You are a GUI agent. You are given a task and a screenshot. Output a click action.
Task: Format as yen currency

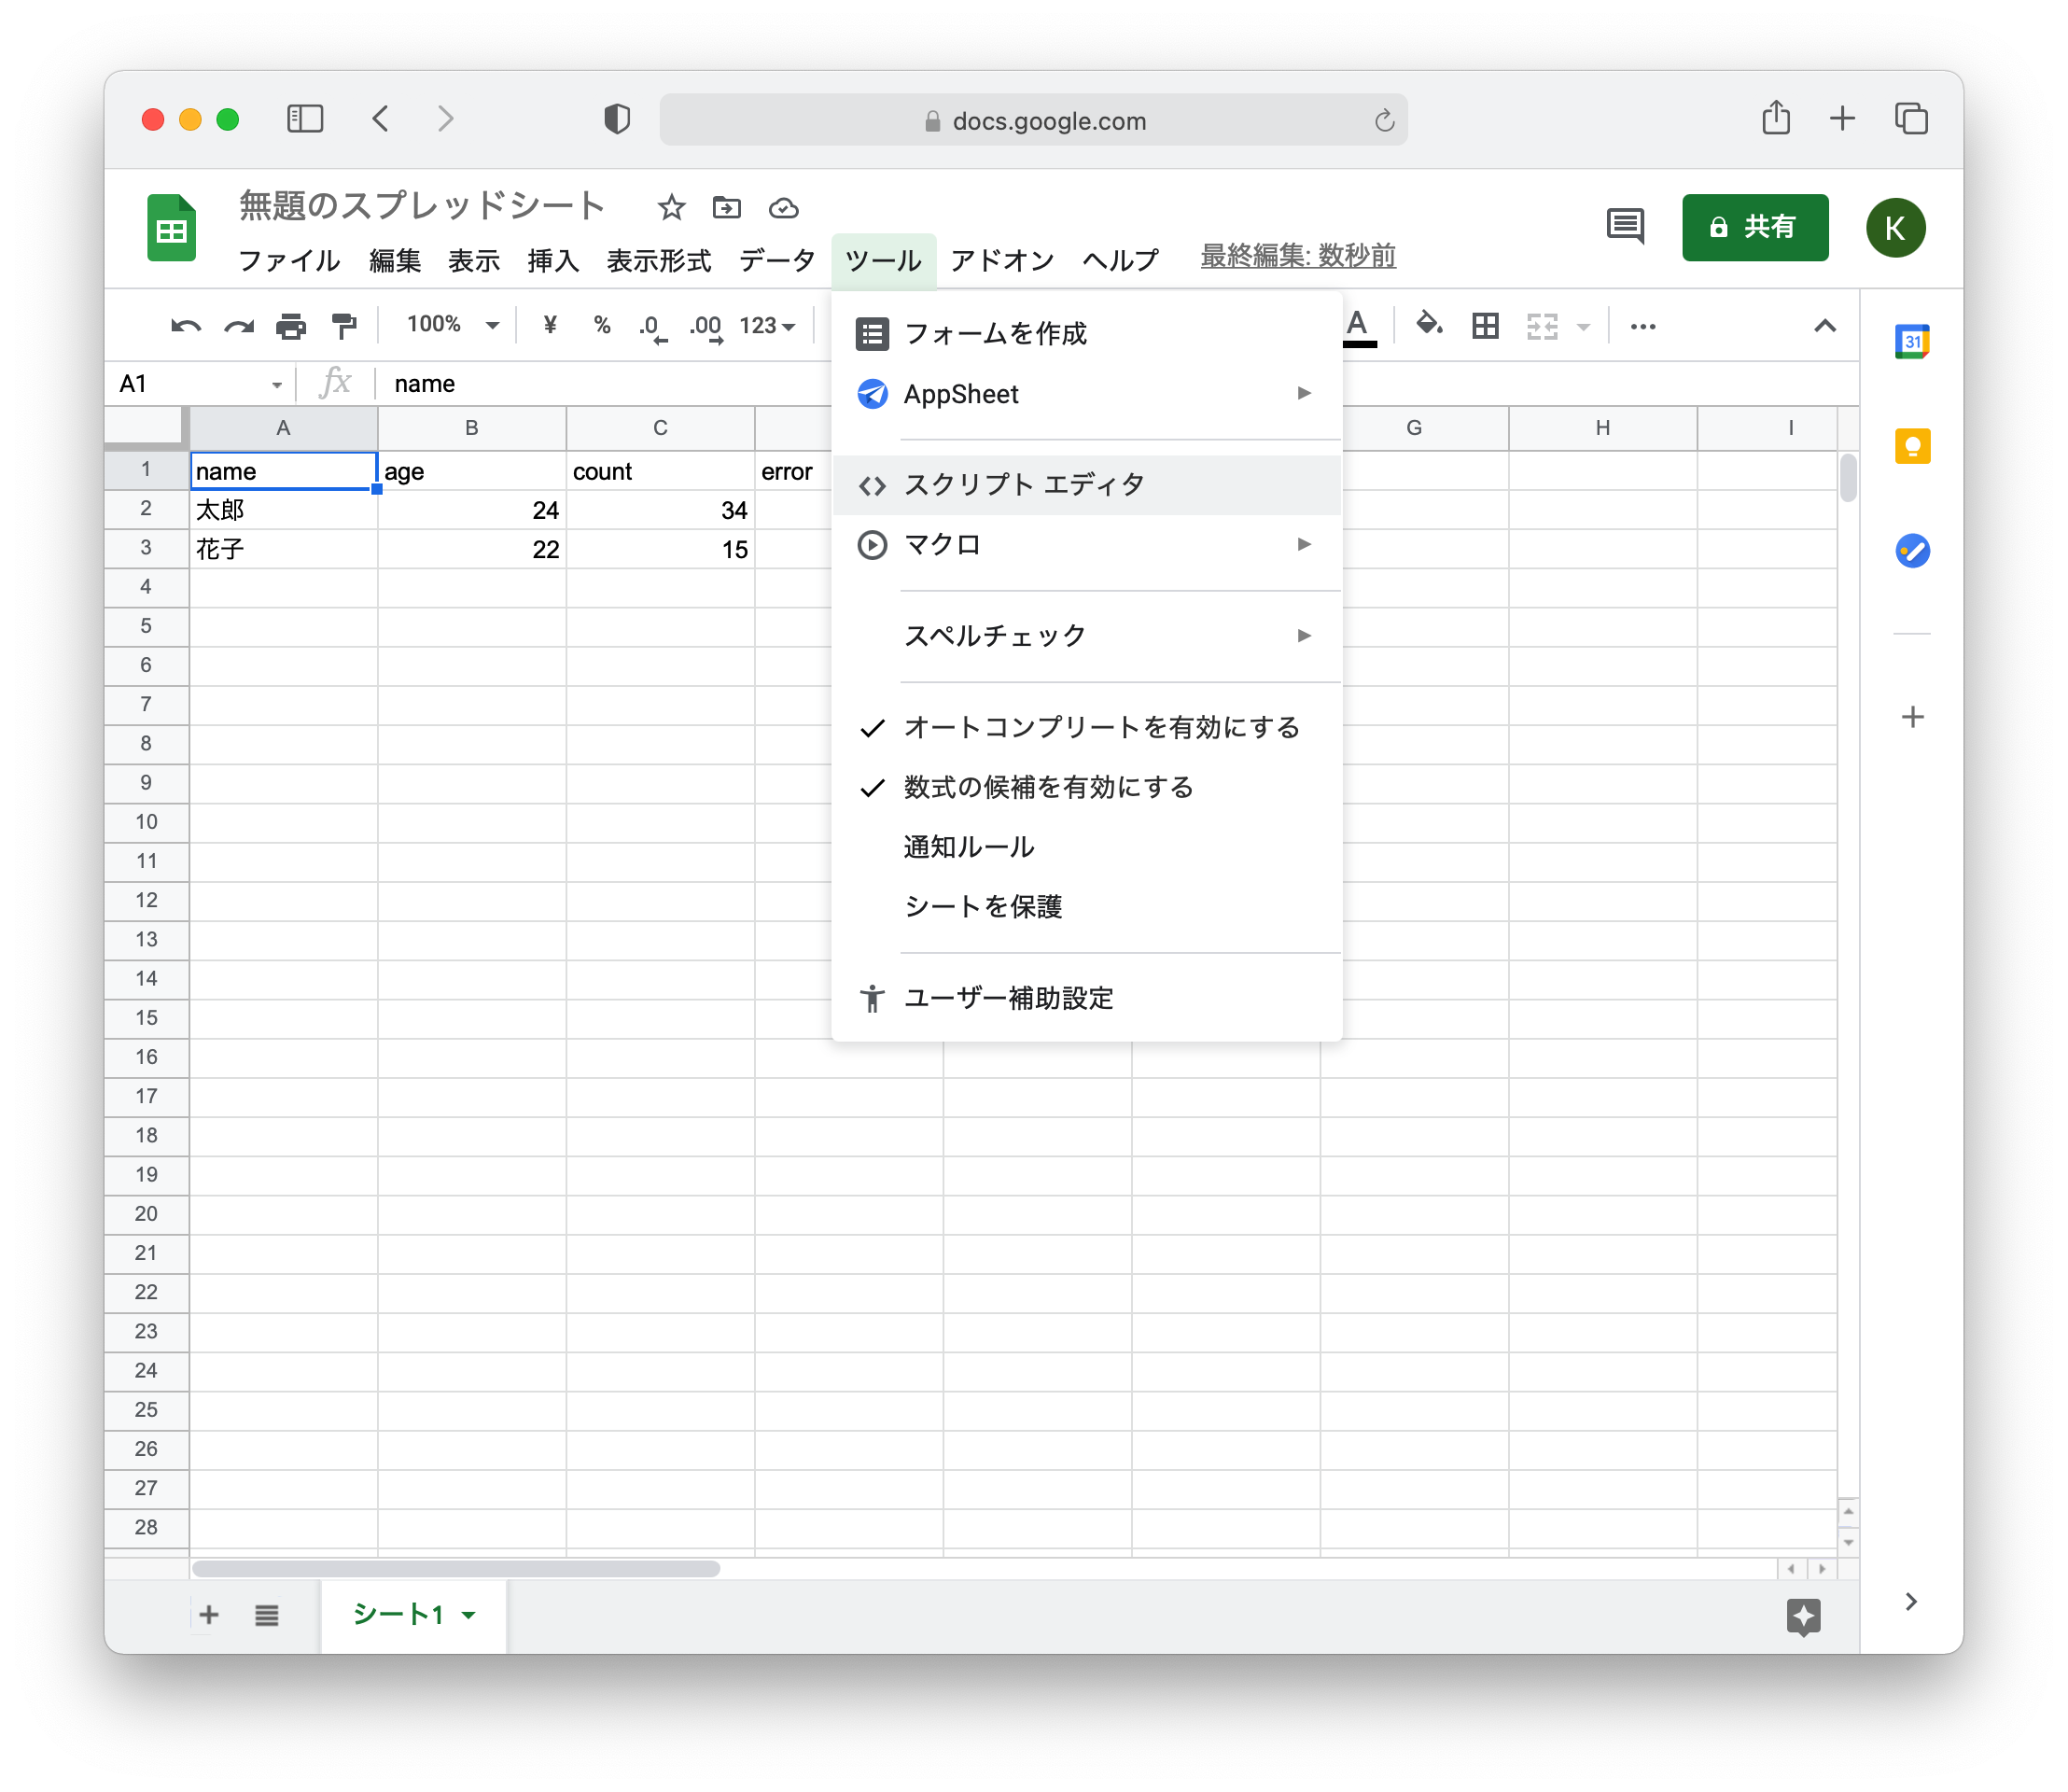point(549,325)
